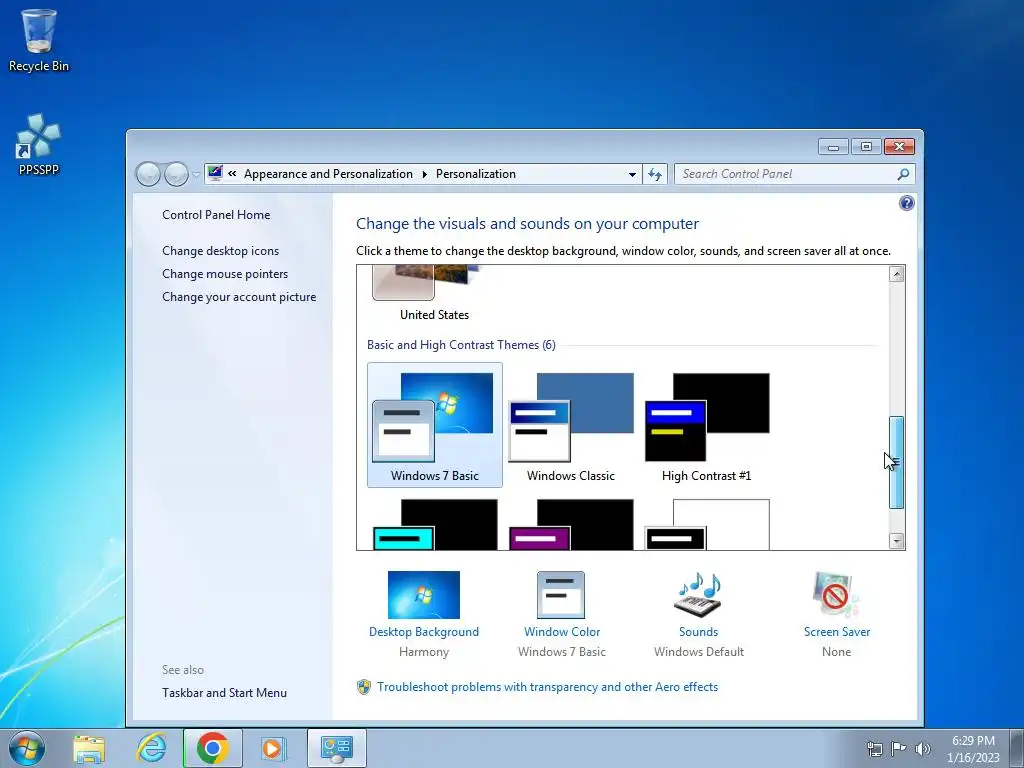
Task: Select the United States theme
Action: click(x=434, y=294)
